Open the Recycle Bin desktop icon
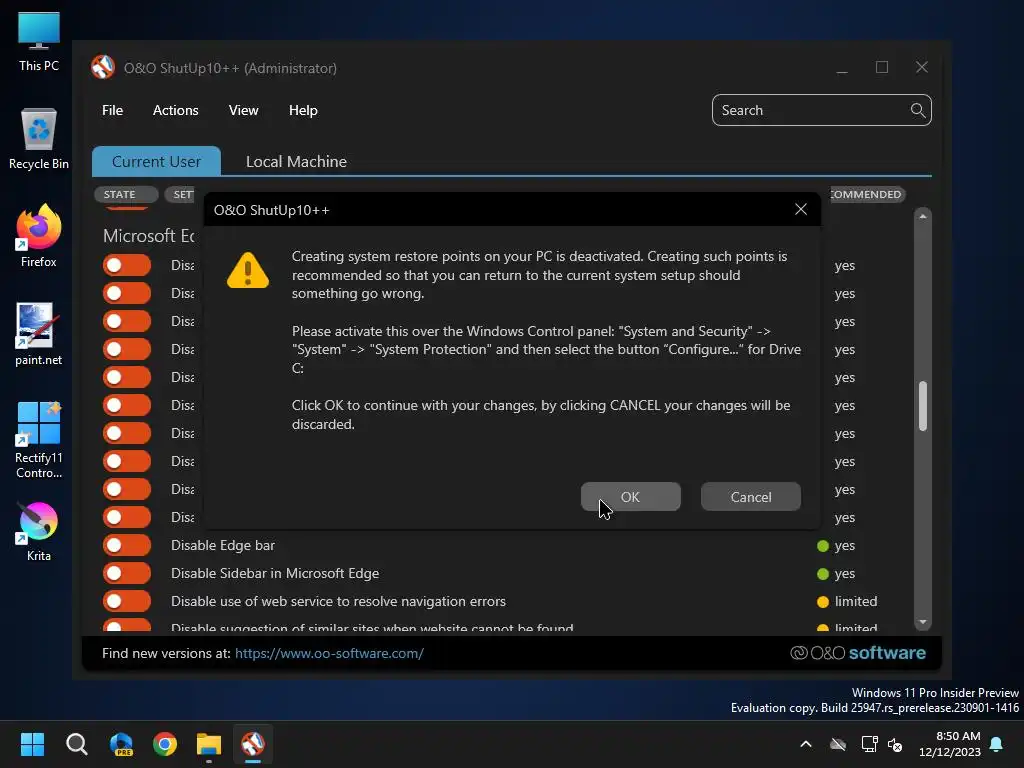This screenshot has width=1024, height=768. pos(39,139)
